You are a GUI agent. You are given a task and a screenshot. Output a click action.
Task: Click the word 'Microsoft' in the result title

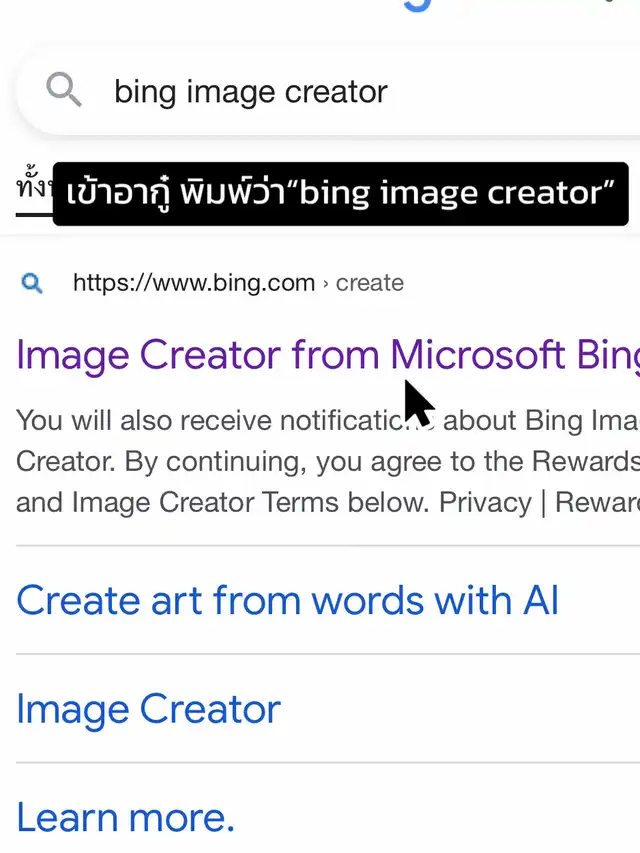click(478, 354)
